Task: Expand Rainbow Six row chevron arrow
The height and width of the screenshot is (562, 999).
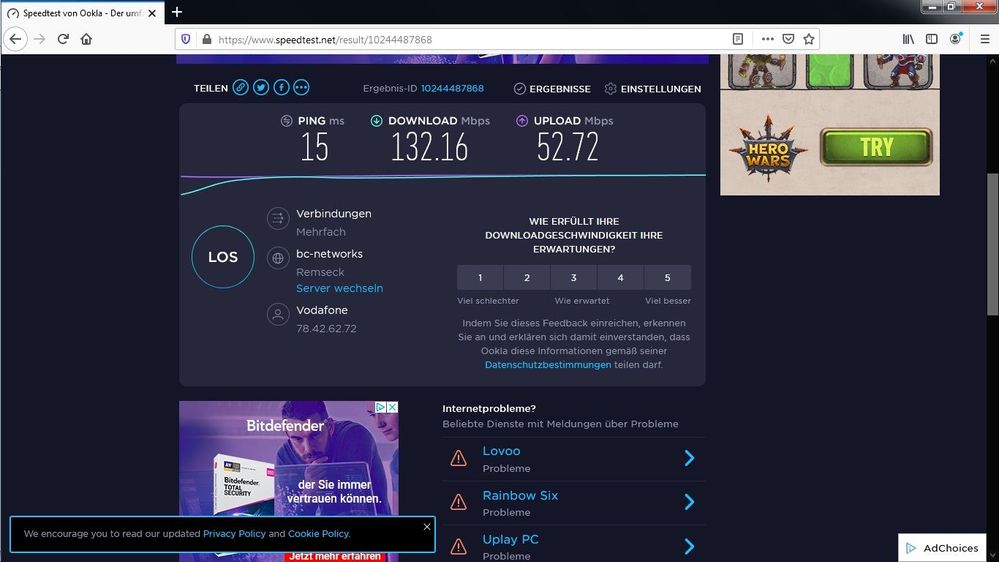Action: [x=689, y=501]
